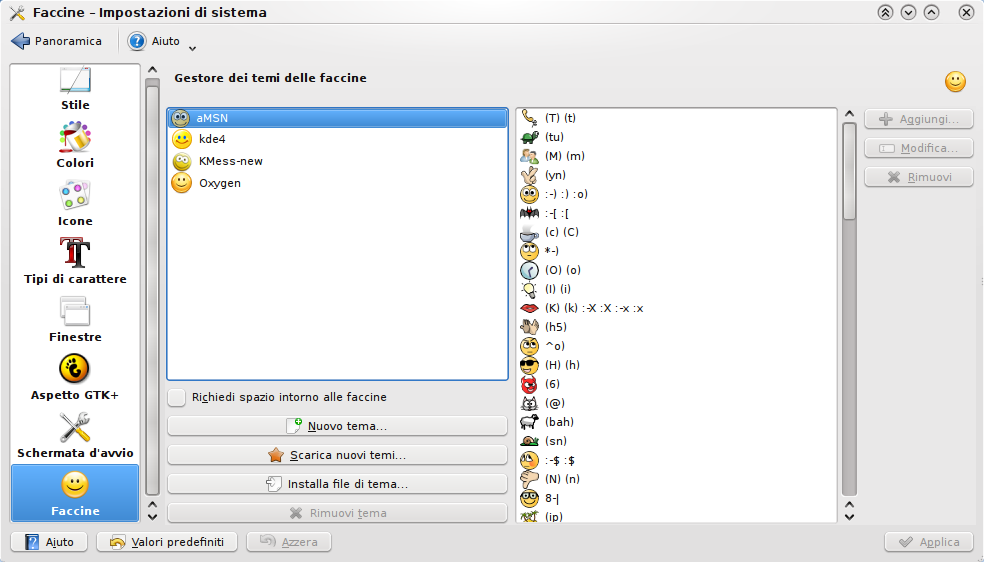Click emoticon list scroll up arrow
The width and height of the screenshot is (984, 562).
pyautogui.click(x=849, y=114)
